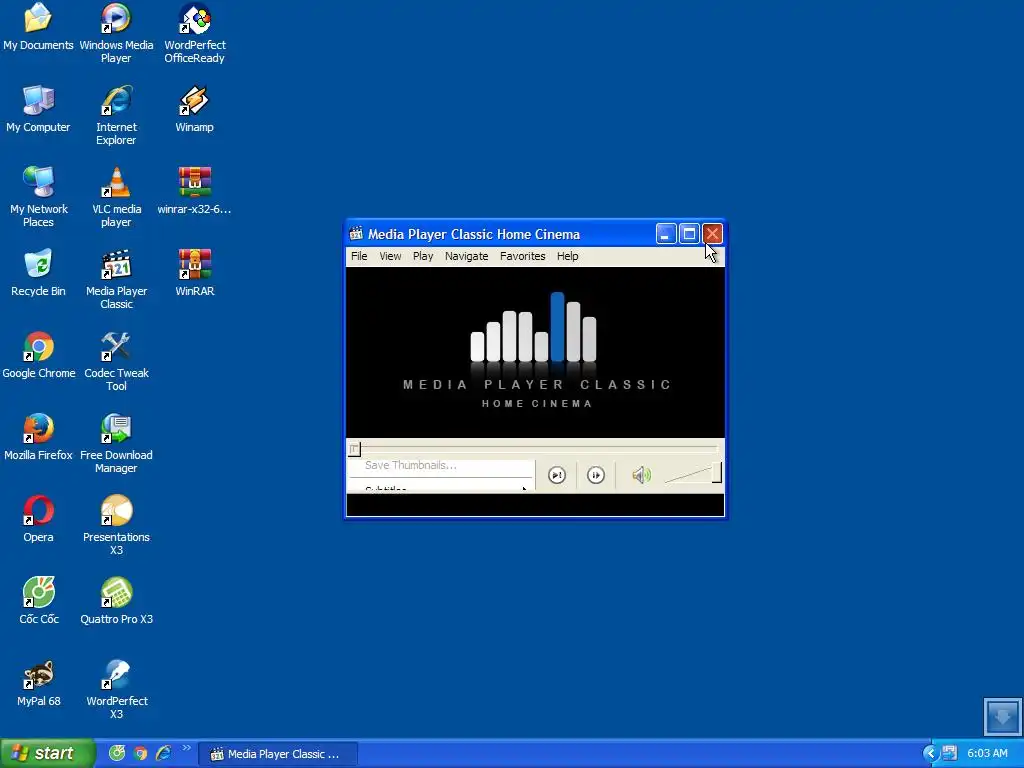Maximize the Media Player Classic window

(689, 234)
